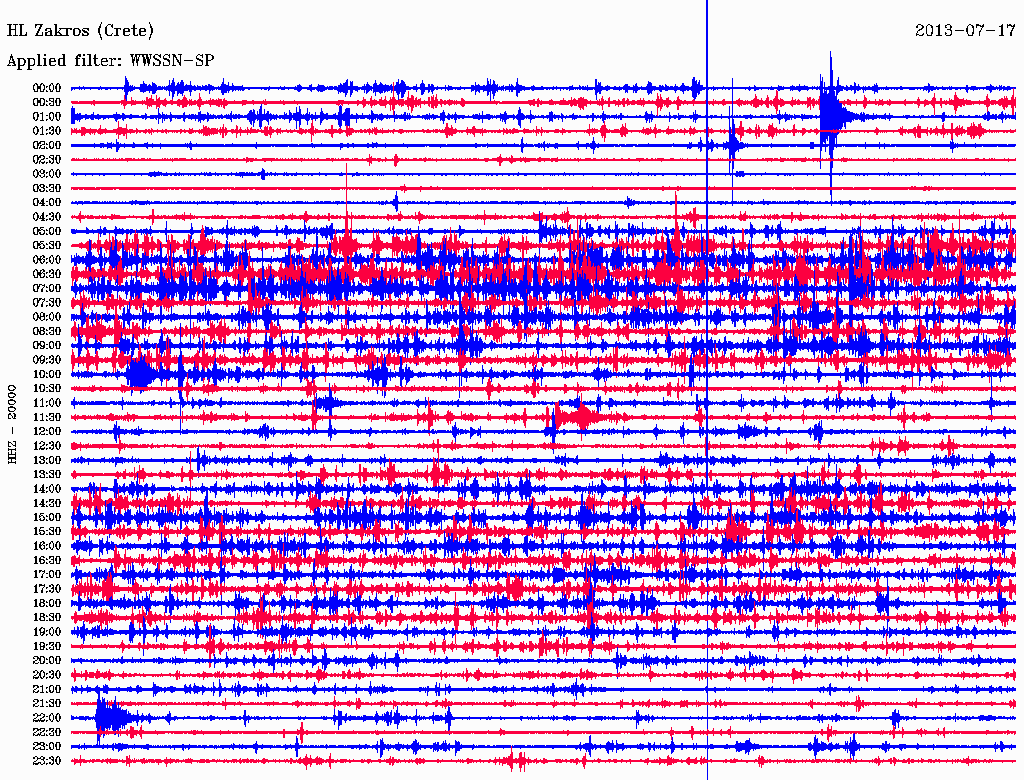Click the 10:30 time label
1024x780 pixels.
47,389
